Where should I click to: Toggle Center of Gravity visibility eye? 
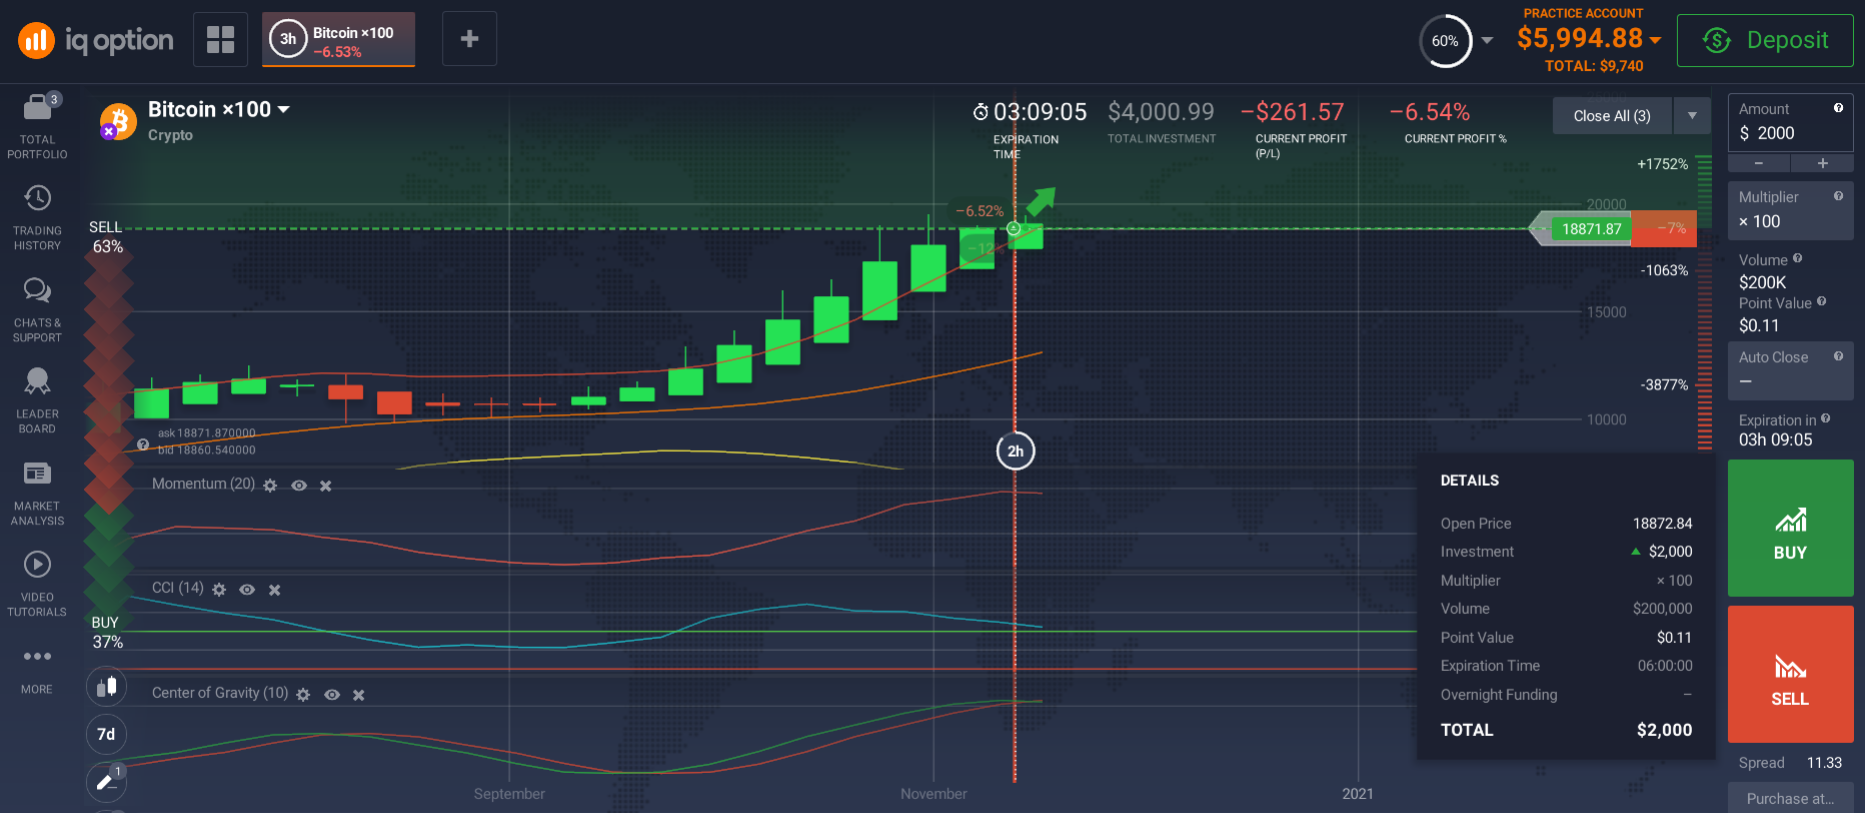point(332,695)
